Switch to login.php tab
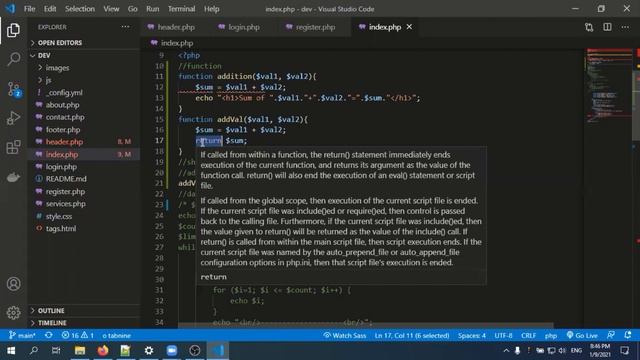Viewport: 640px width, 360px height. (243, 27)
